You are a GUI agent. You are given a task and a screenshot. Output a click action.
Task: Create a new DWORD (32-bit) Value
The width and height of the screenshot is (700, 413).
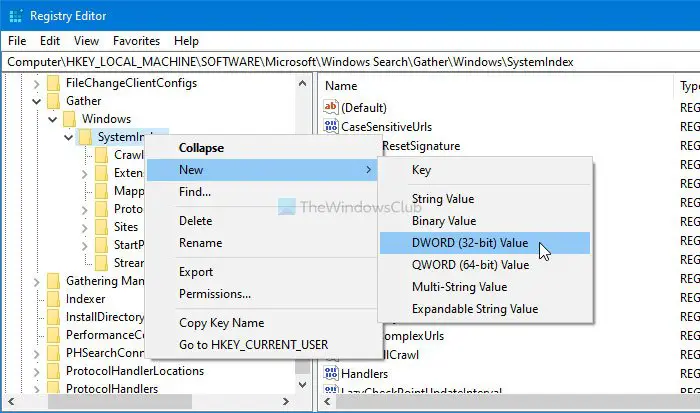[x=485, y=242]
